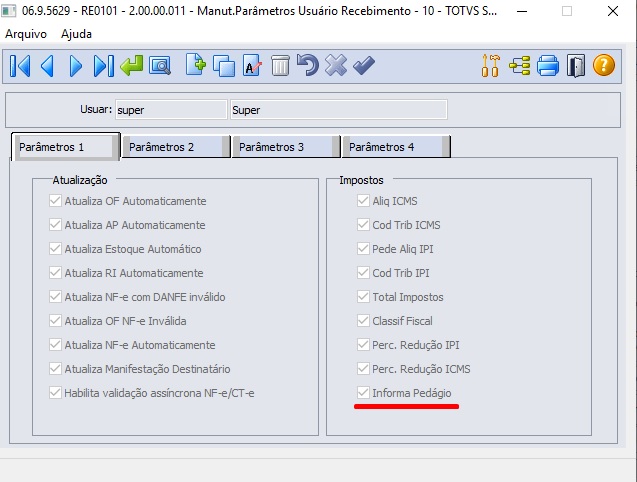637x482 pixels.
Task: Toggle the Cod Trib ICMS checkbox
Action: click(363, 225)
